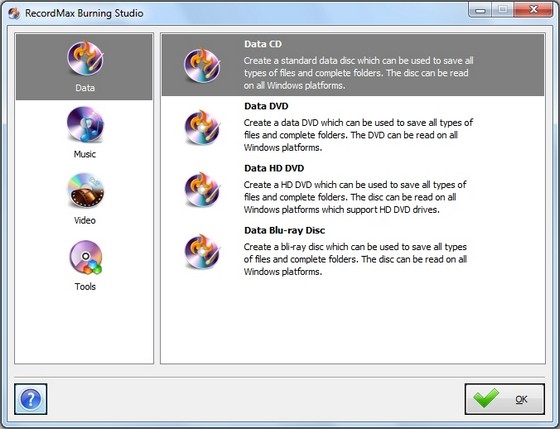Choose the Data Blu-ray Disc heading
Viewport: 560px width, 429px height.
284,230
